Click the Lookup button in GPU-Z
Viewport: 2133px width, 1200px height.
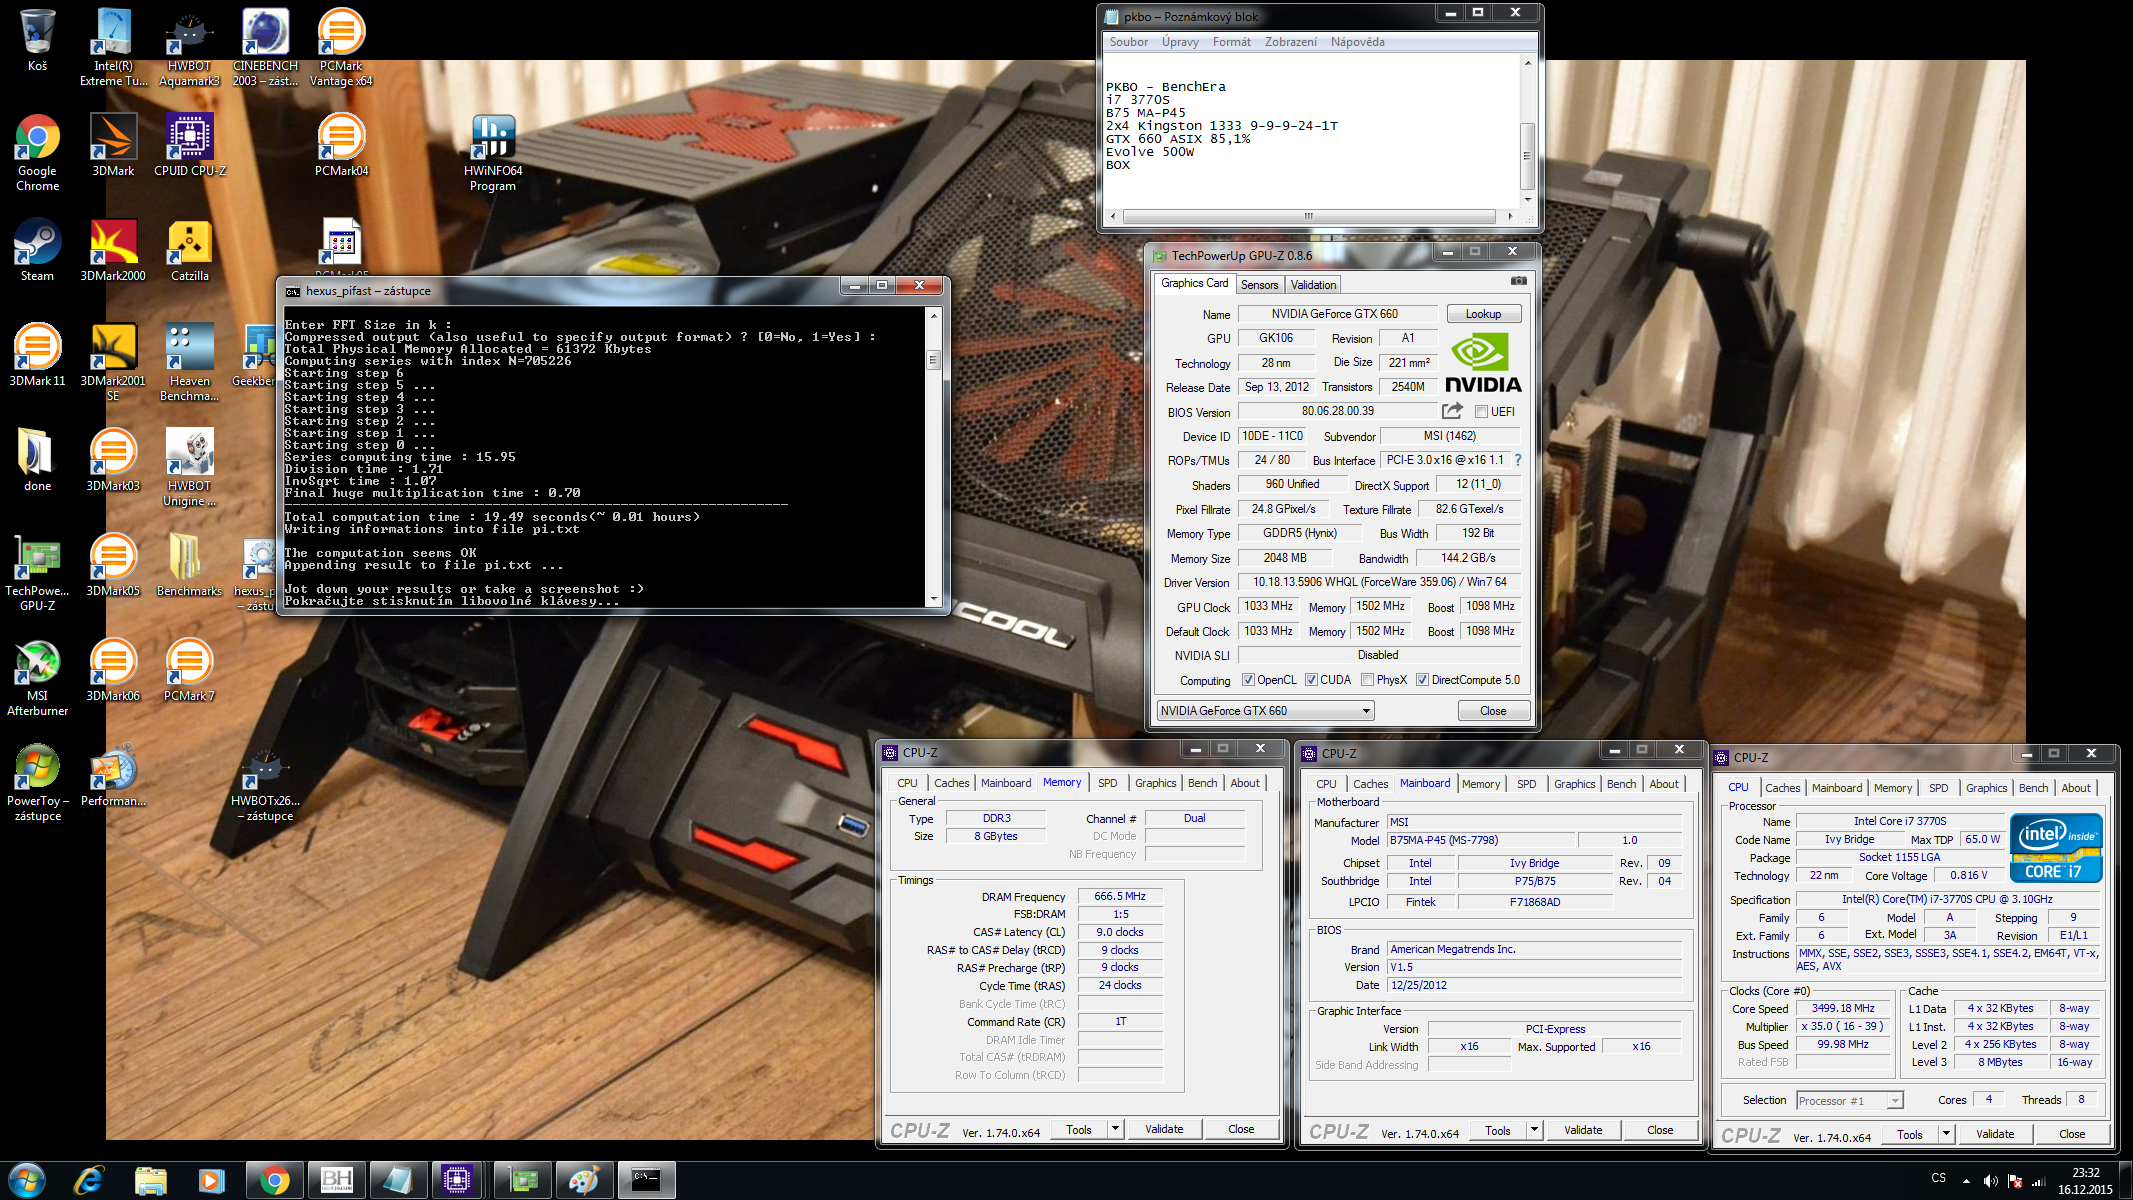(1483, 314)
